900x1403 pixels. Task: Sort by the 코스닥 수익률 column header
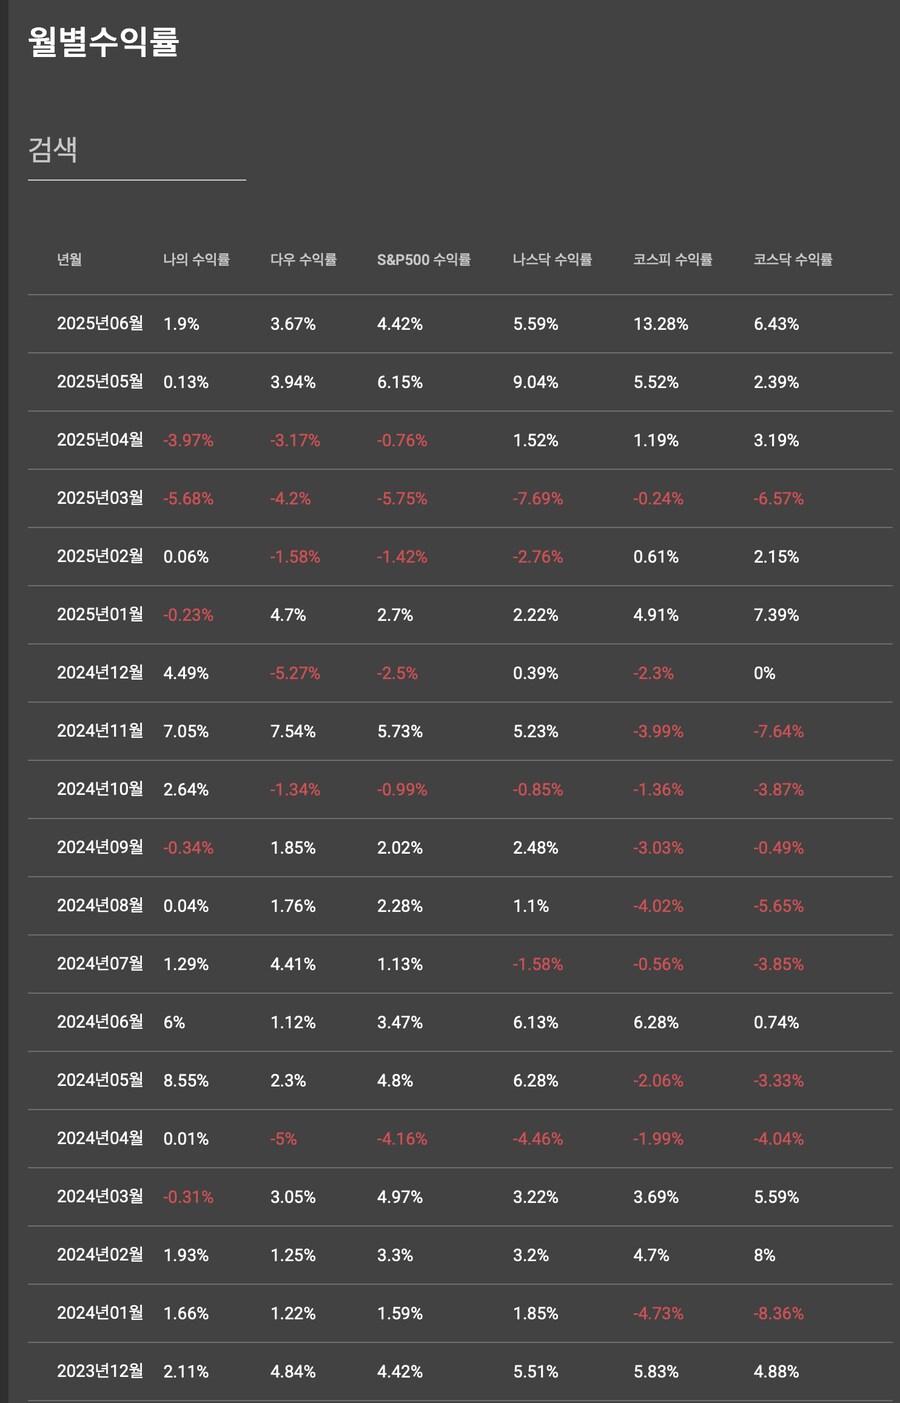click(x=792, y=260)
